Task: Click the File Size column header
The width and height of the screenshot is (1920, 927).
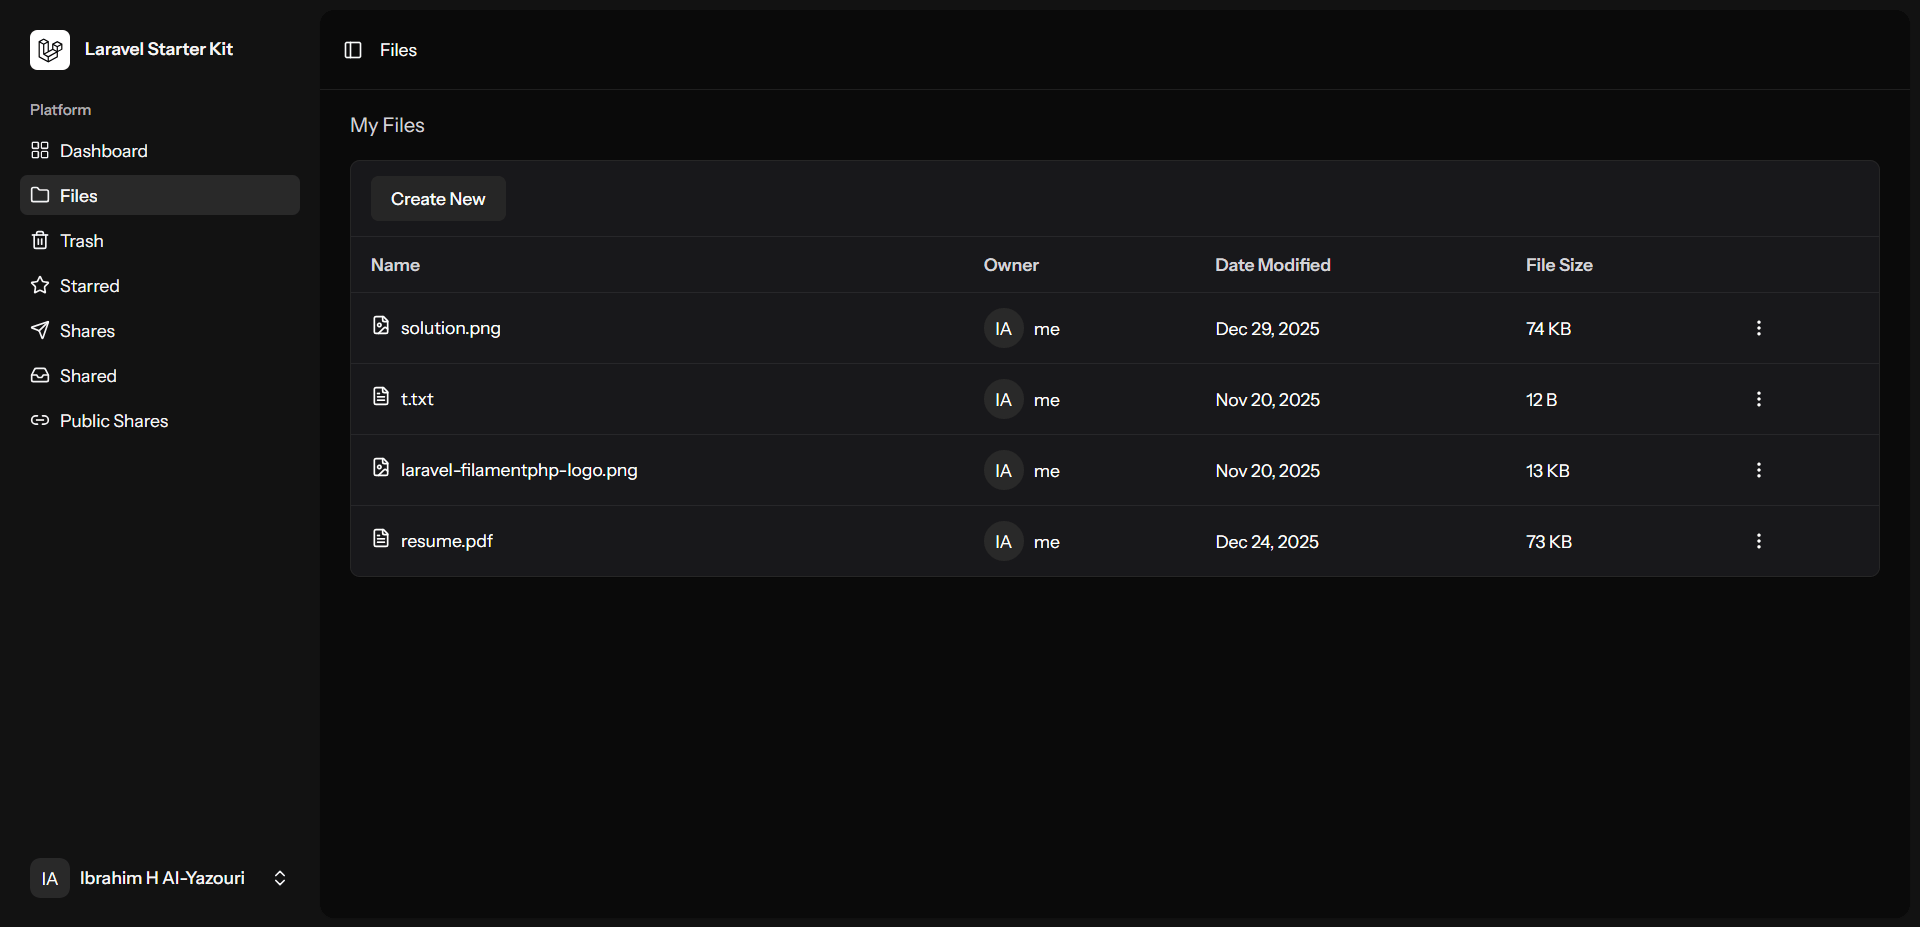Action: pos(1559,265)
